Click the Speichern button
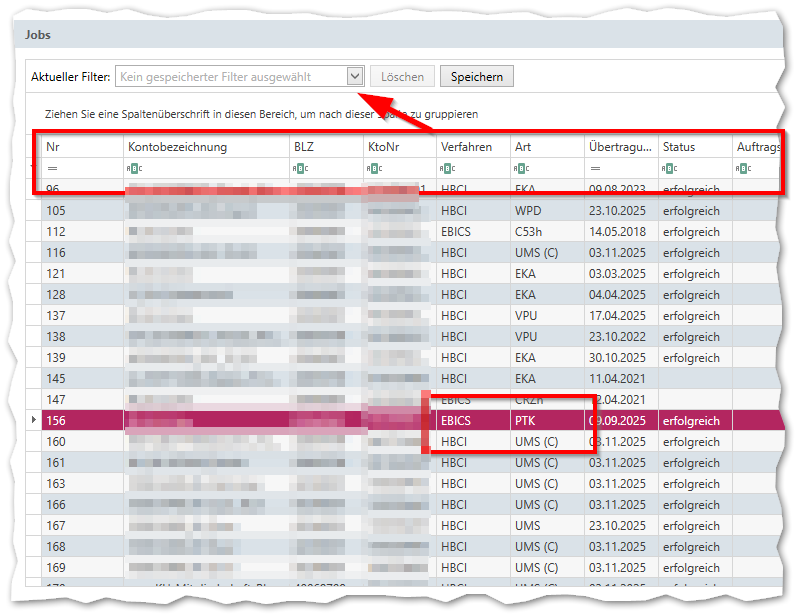797x616 pixels. tap(478, 76)
